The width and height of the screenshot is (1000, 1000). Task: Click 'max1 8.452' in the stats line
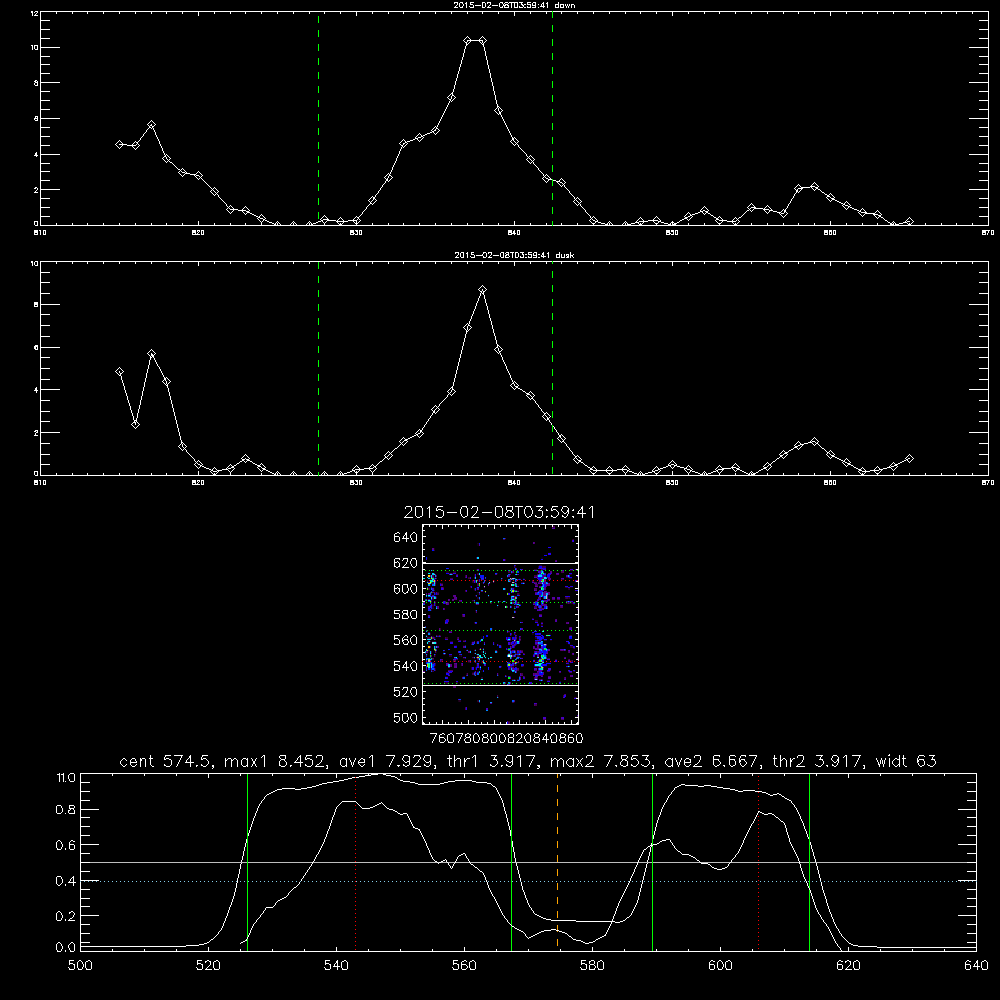(x=276, y=761)
